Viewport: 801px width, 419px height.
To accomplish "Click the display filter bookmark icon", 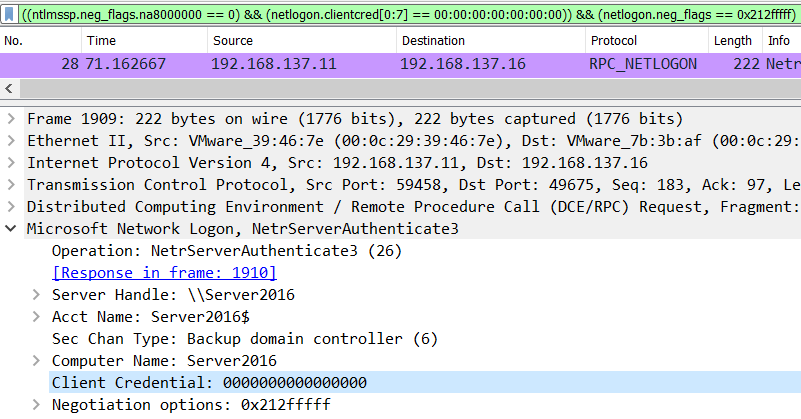I will point(9,14).
